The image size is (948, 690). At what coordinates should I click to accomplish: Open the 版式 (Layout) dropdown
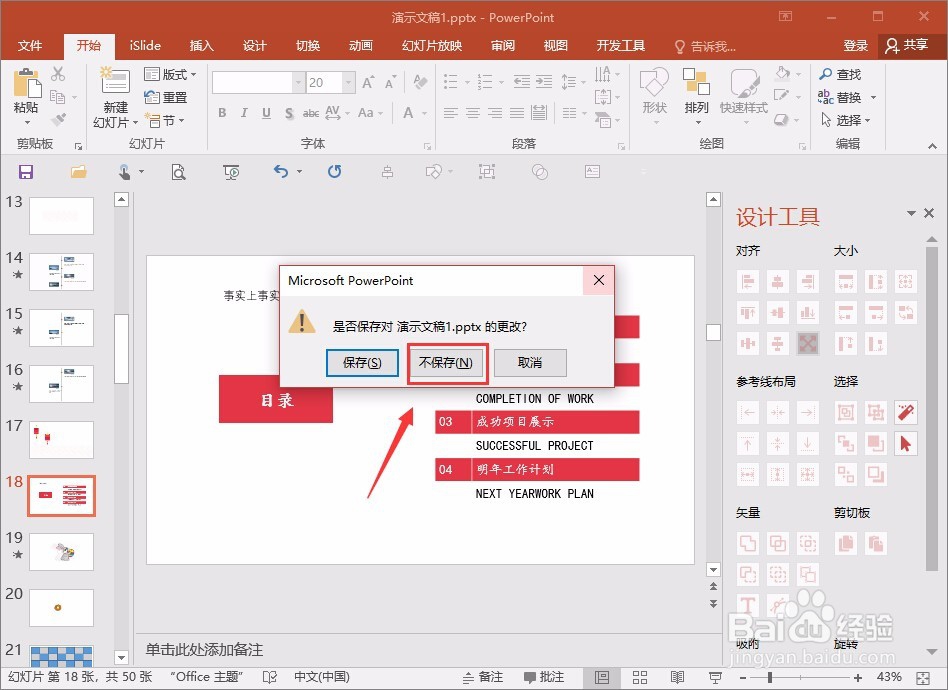171,74
